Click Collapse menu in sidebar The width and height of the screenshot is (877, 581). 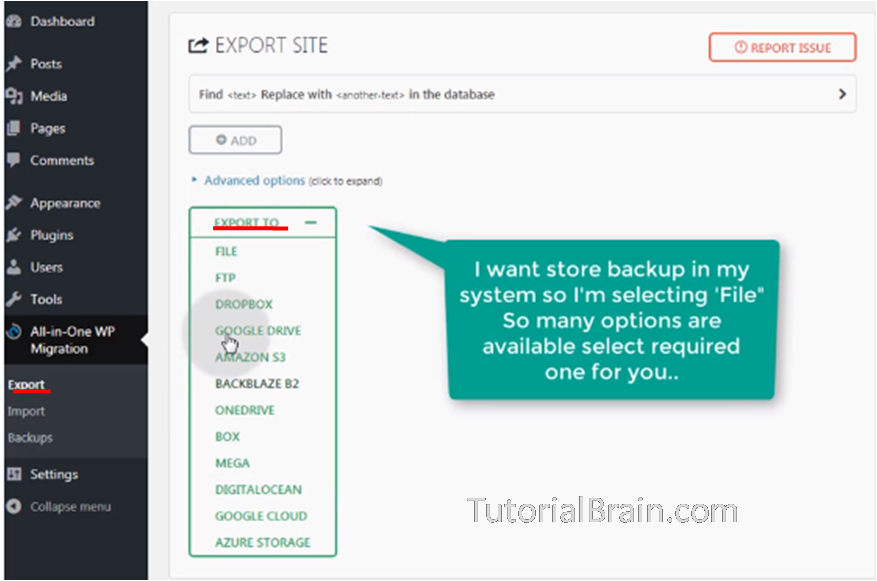click(x=70, y=507)
